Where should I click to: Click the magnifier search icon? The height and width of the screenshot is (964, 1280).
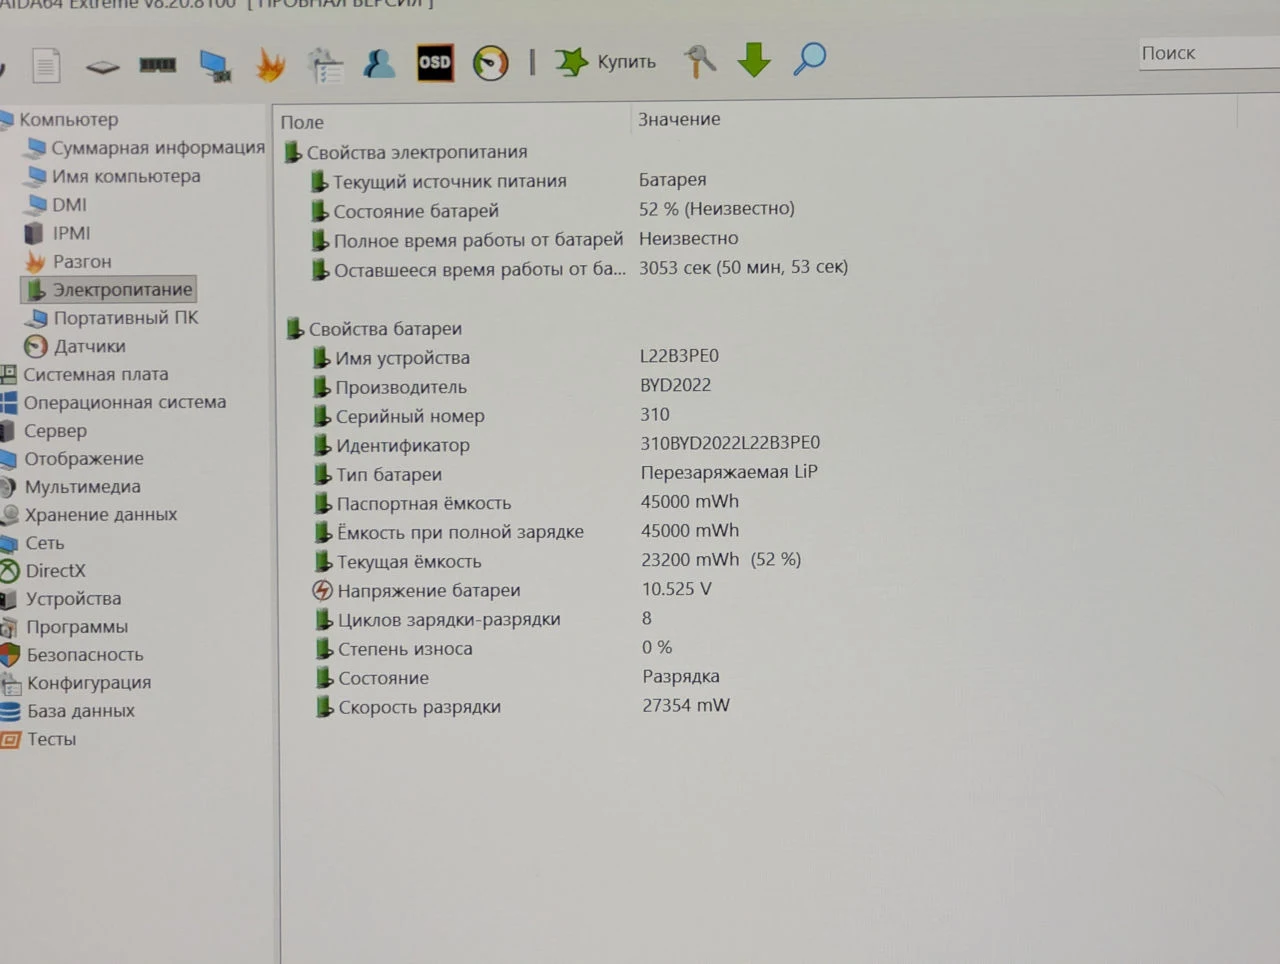tap(809, 59)
